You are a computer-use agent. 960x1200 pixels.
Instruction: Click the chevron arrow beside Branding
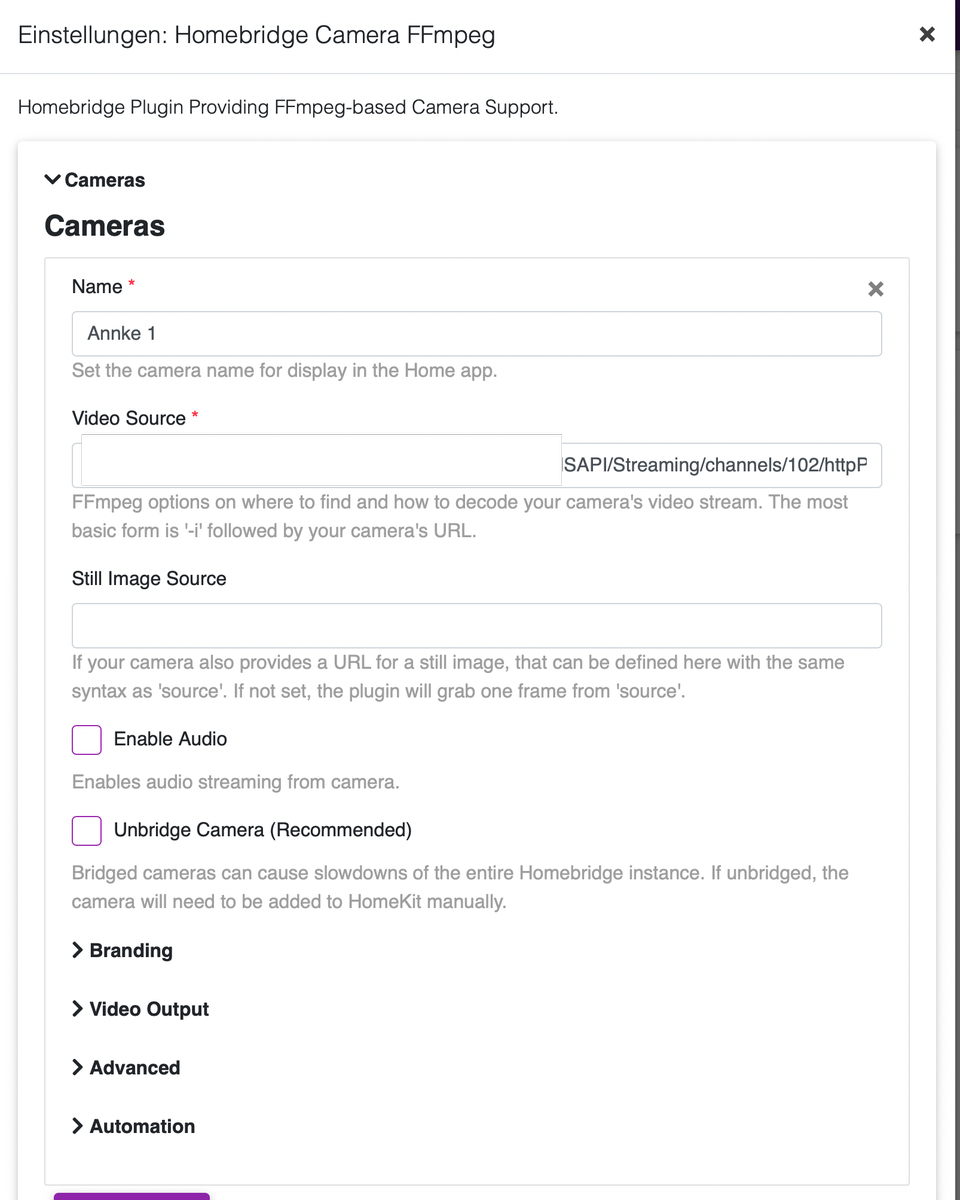(77, 950)
